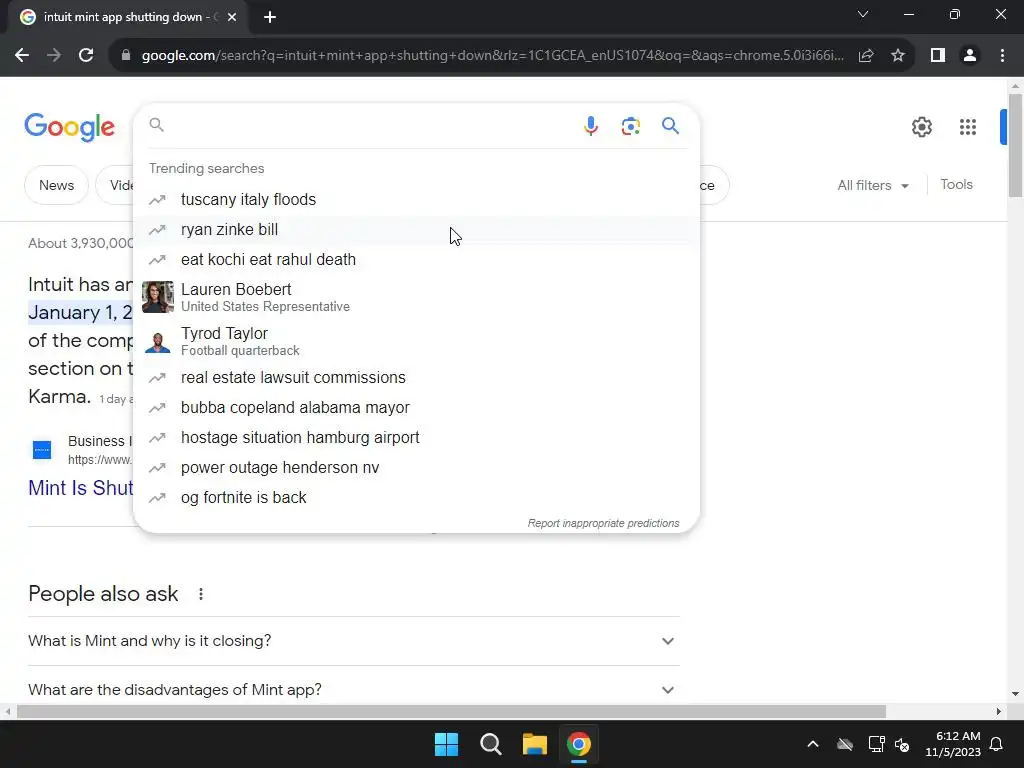Open the Google apps grid
The image size is (1024, 768).
tap(967, 127)
